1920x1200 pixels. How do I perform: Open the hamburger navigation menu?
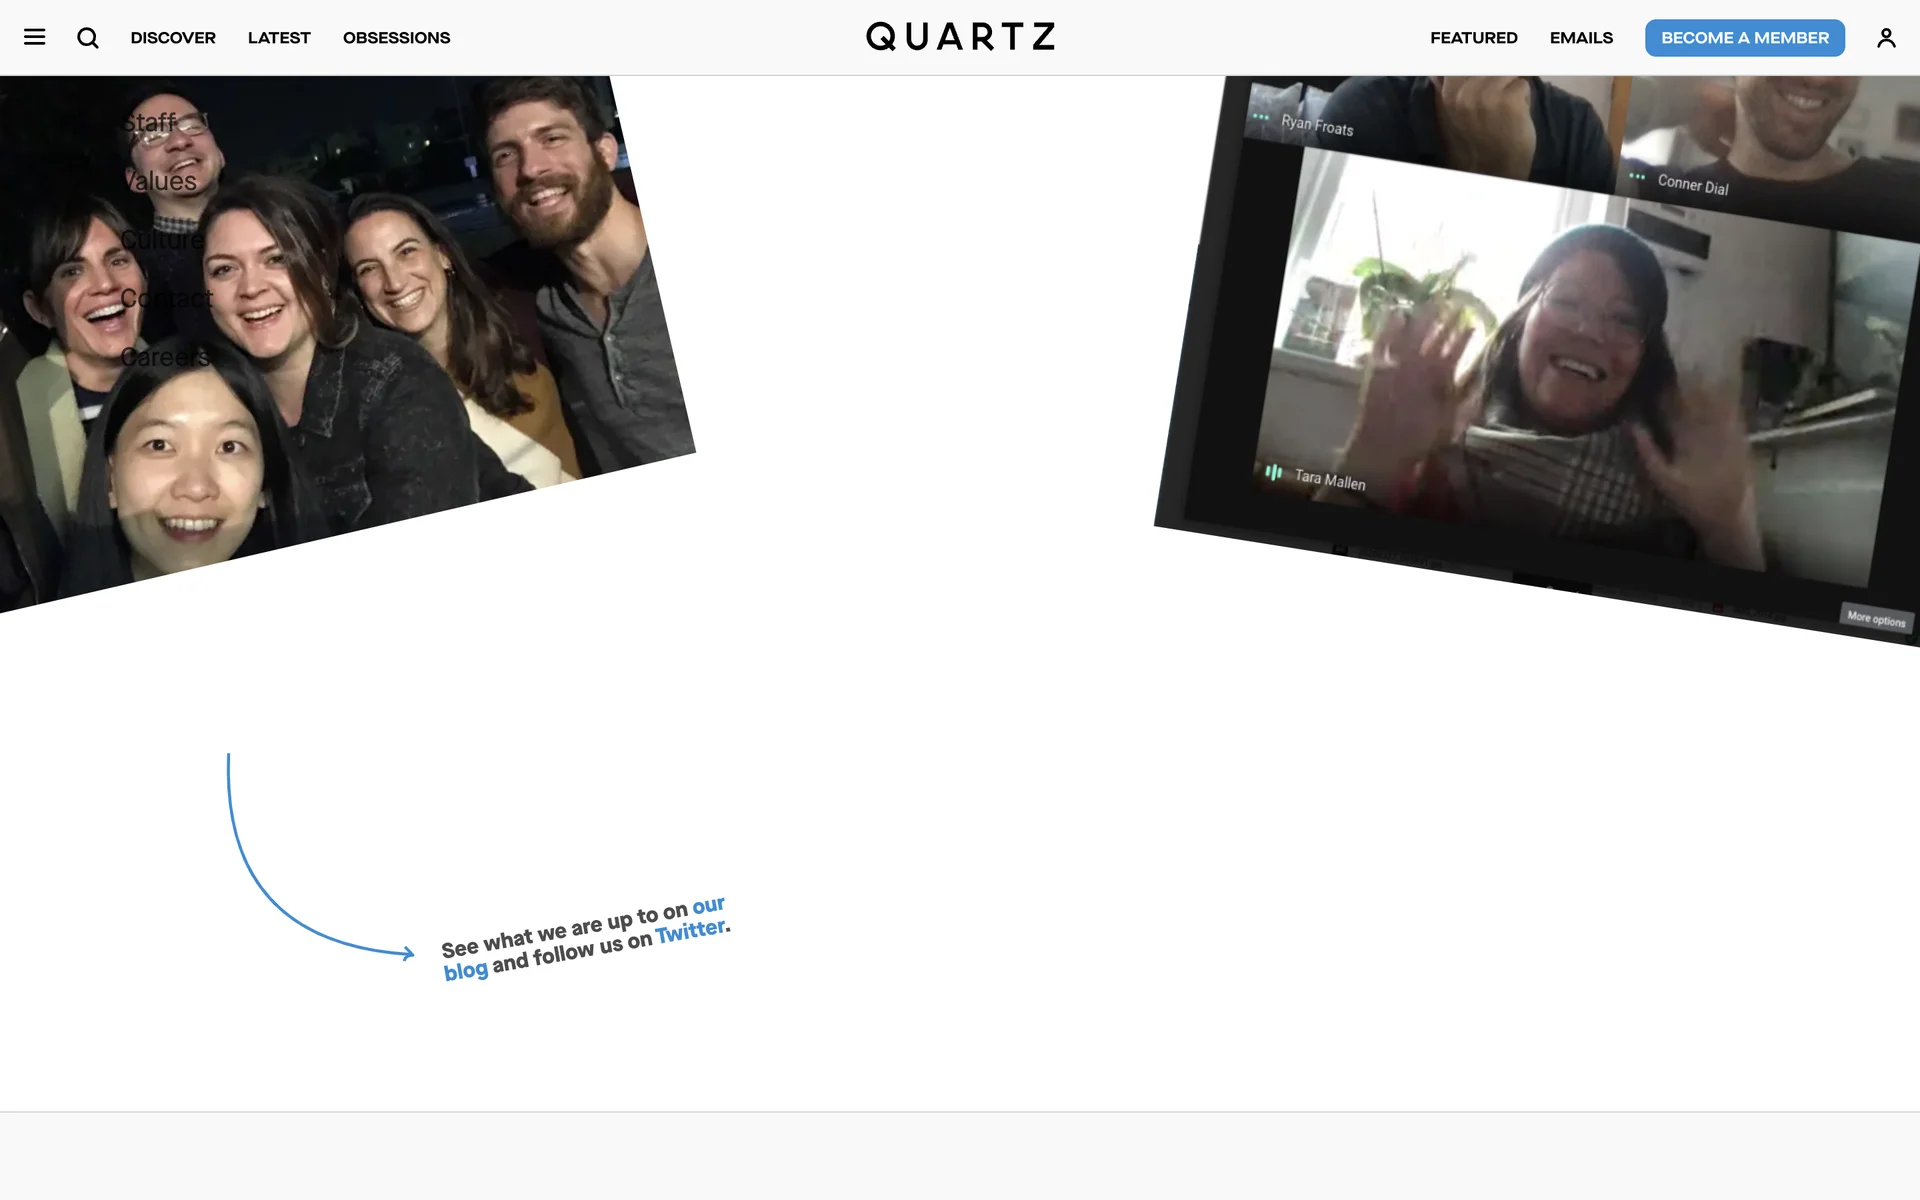click(34, 38)
